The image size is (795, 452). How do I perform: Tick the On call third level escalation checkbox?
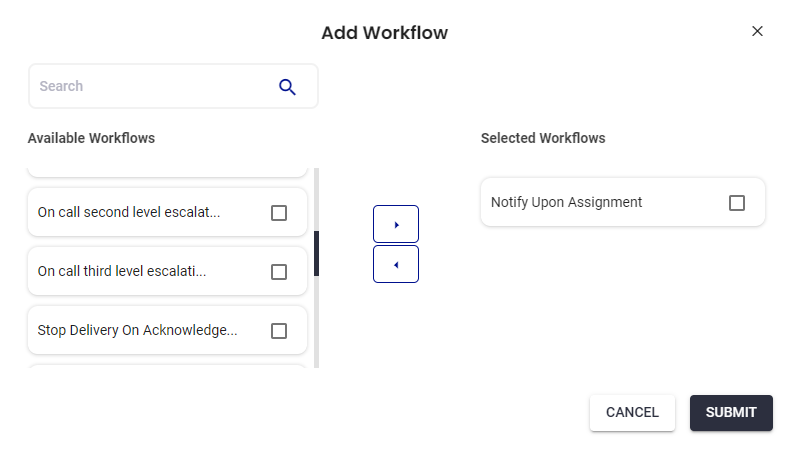pos(279,272)
